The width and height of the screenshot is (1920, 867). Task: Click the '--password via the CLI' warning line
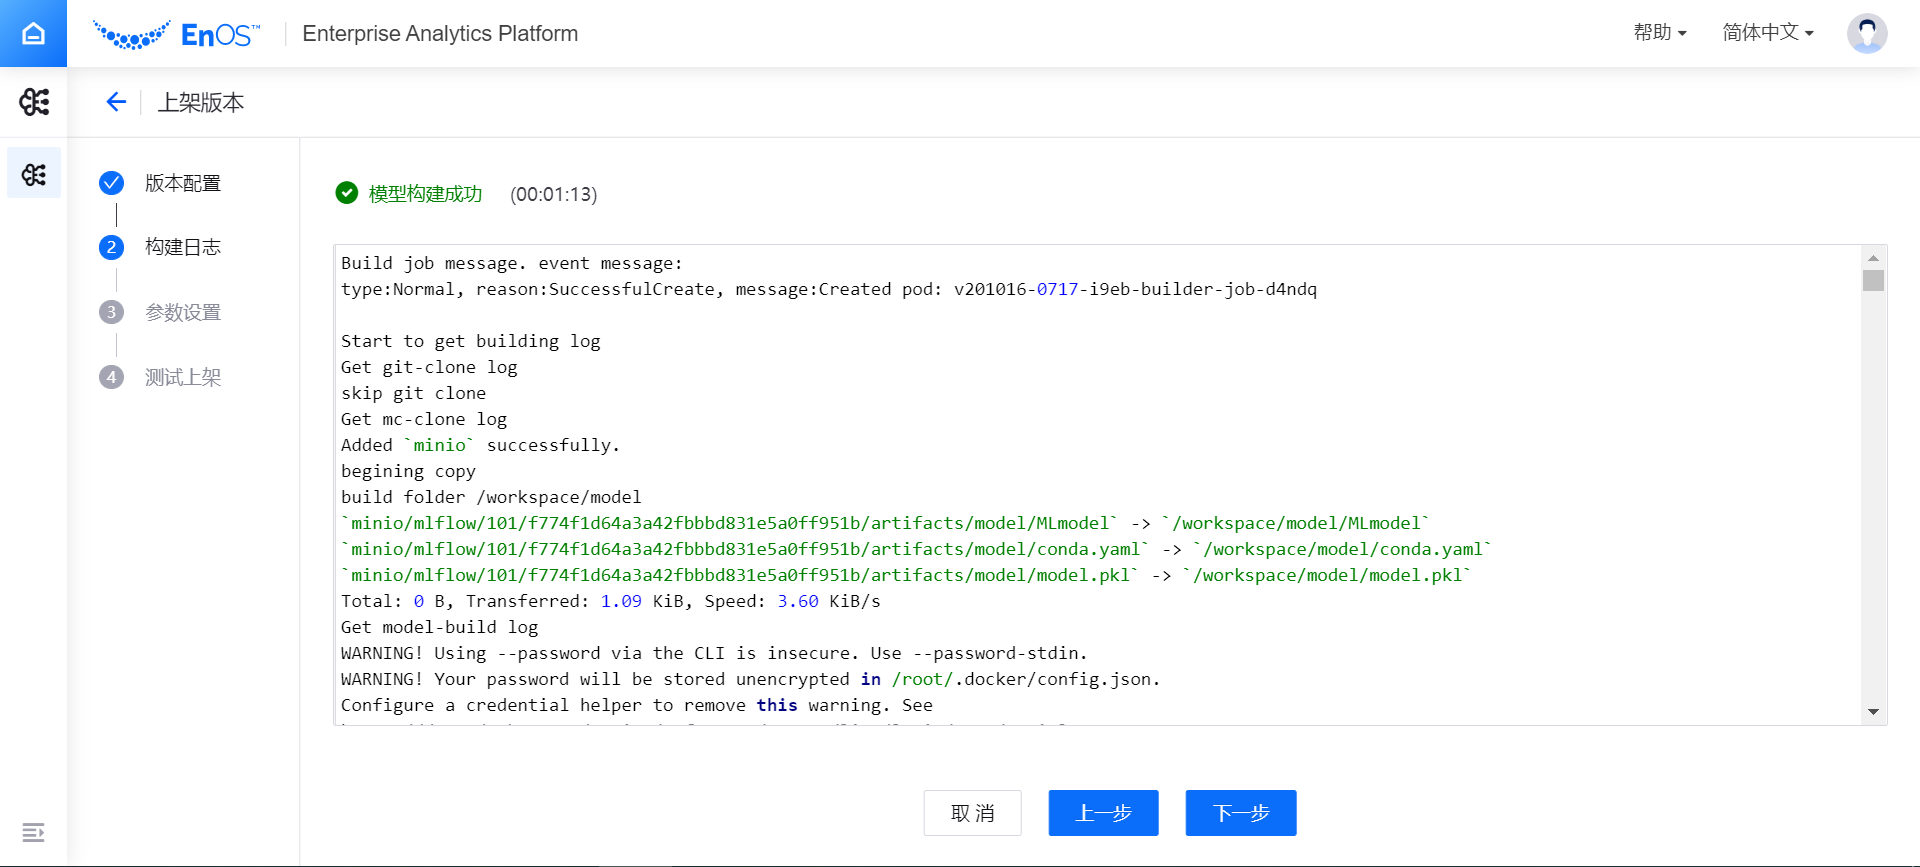point(714,653)
